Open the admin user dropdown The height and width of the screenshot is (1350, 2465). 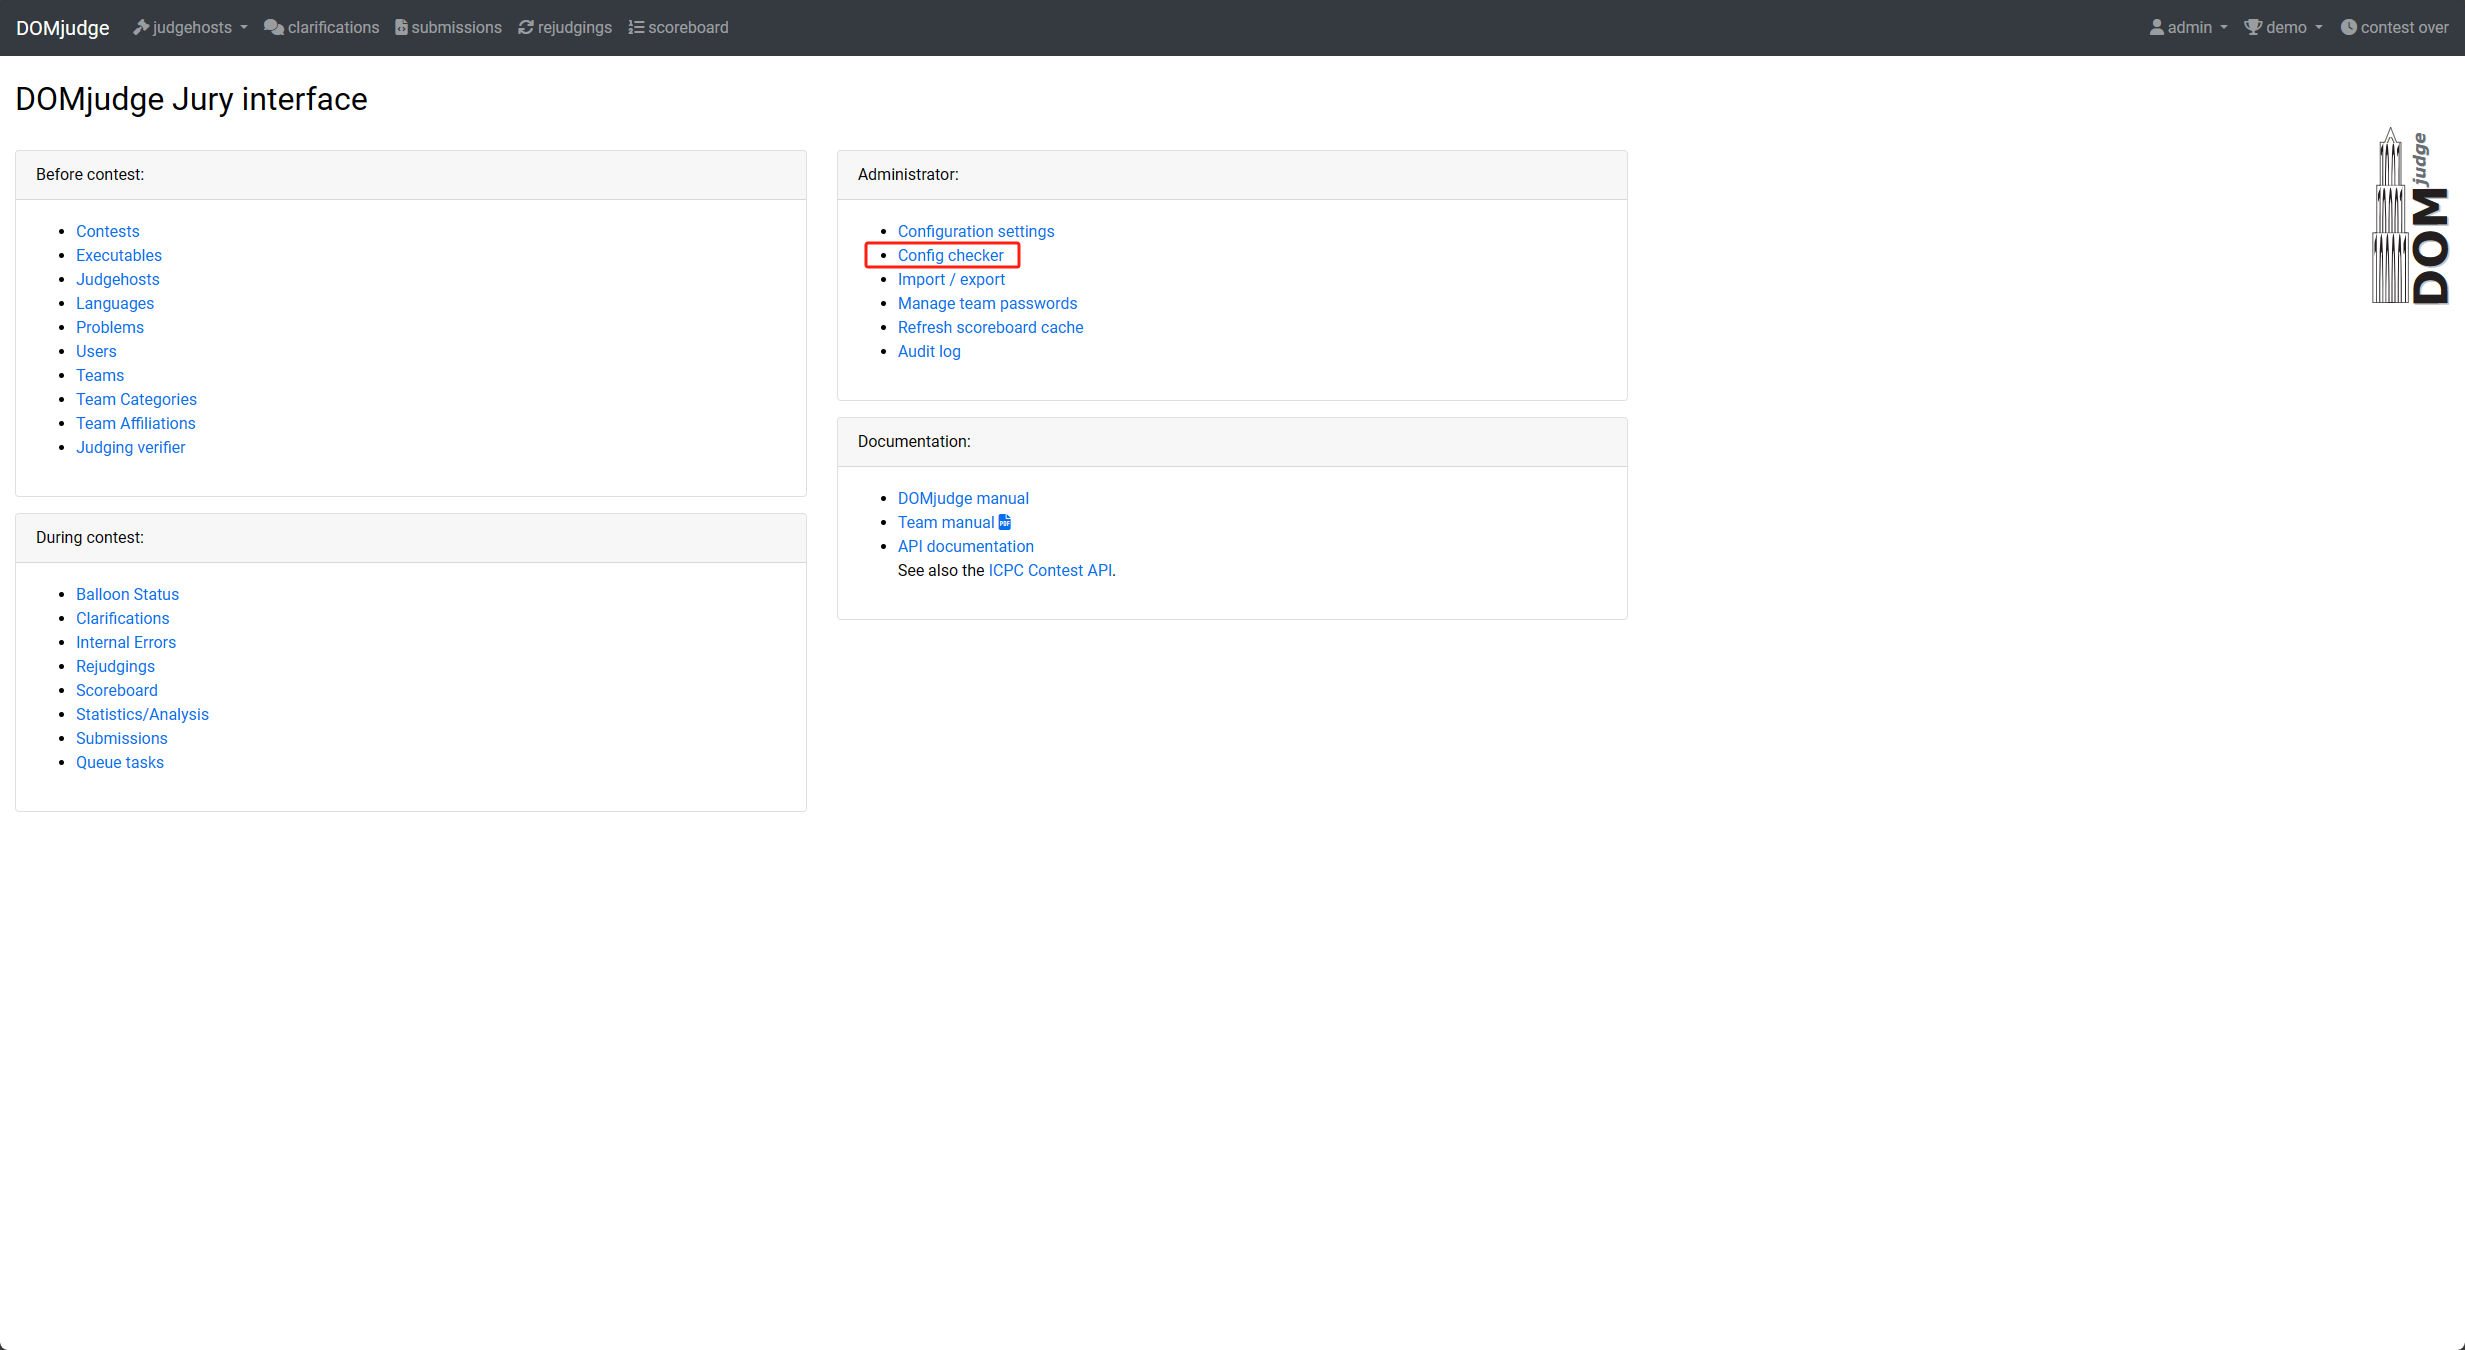2189,27
